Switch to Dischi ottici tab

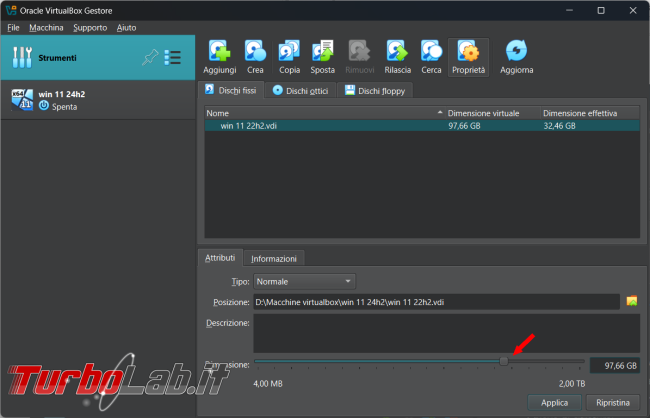(x=301, y=90)
